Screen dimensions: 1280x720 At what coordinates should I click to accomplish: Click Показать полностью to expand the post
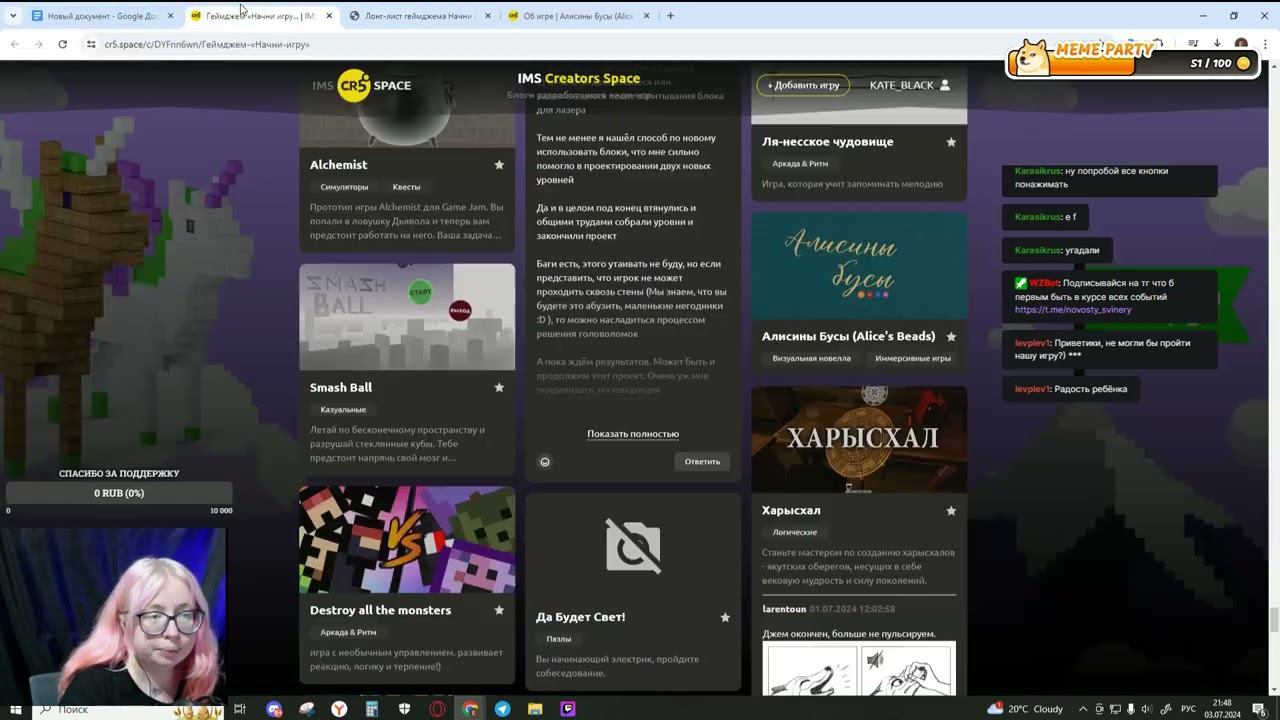633,434
